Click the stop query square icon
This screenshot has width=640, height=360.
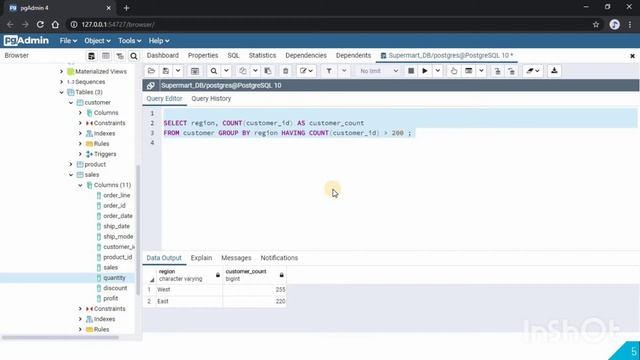[x=411, y=71]
